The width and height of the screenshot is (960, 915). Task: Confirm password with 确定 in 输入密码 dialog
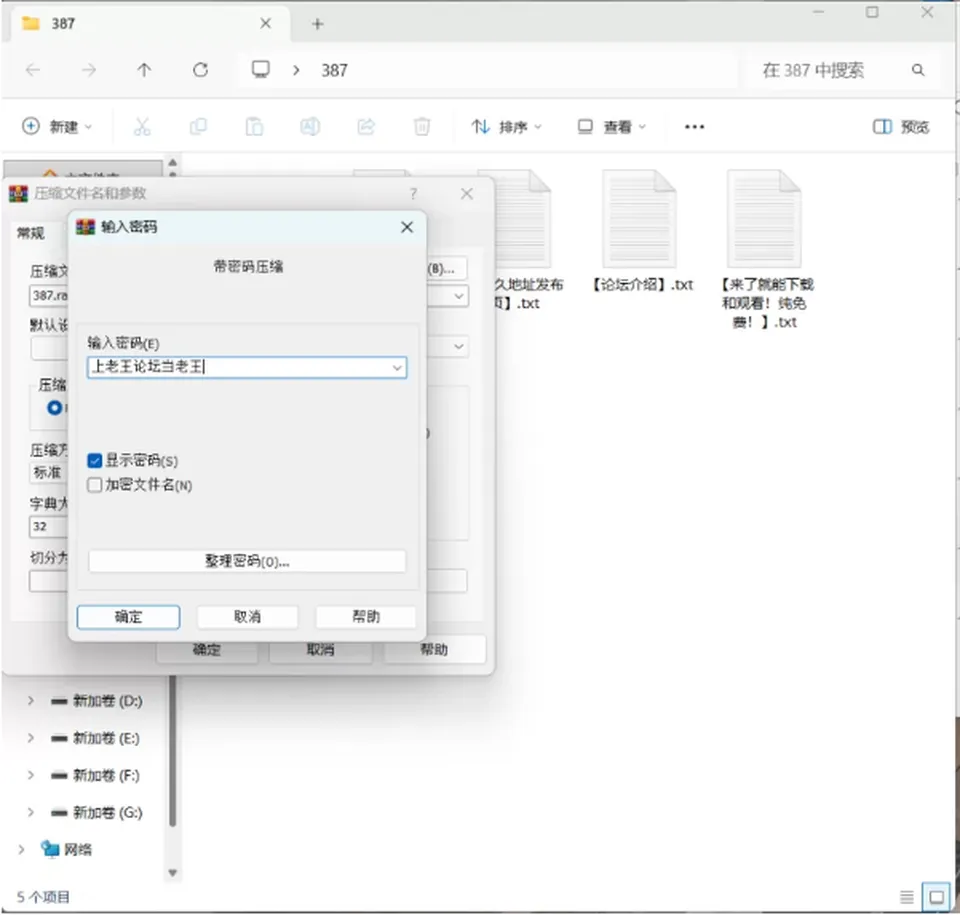pos(129,617)
